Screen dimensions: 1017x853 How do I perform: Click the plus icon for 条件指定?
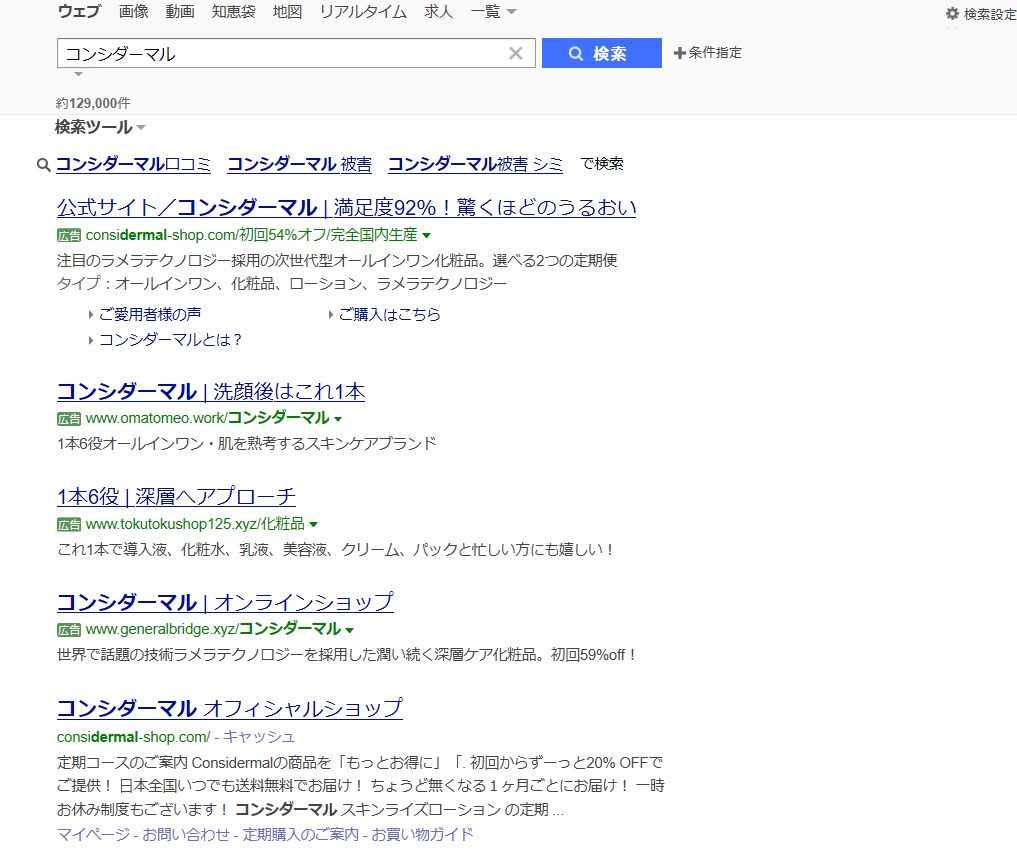coord(680,53)
